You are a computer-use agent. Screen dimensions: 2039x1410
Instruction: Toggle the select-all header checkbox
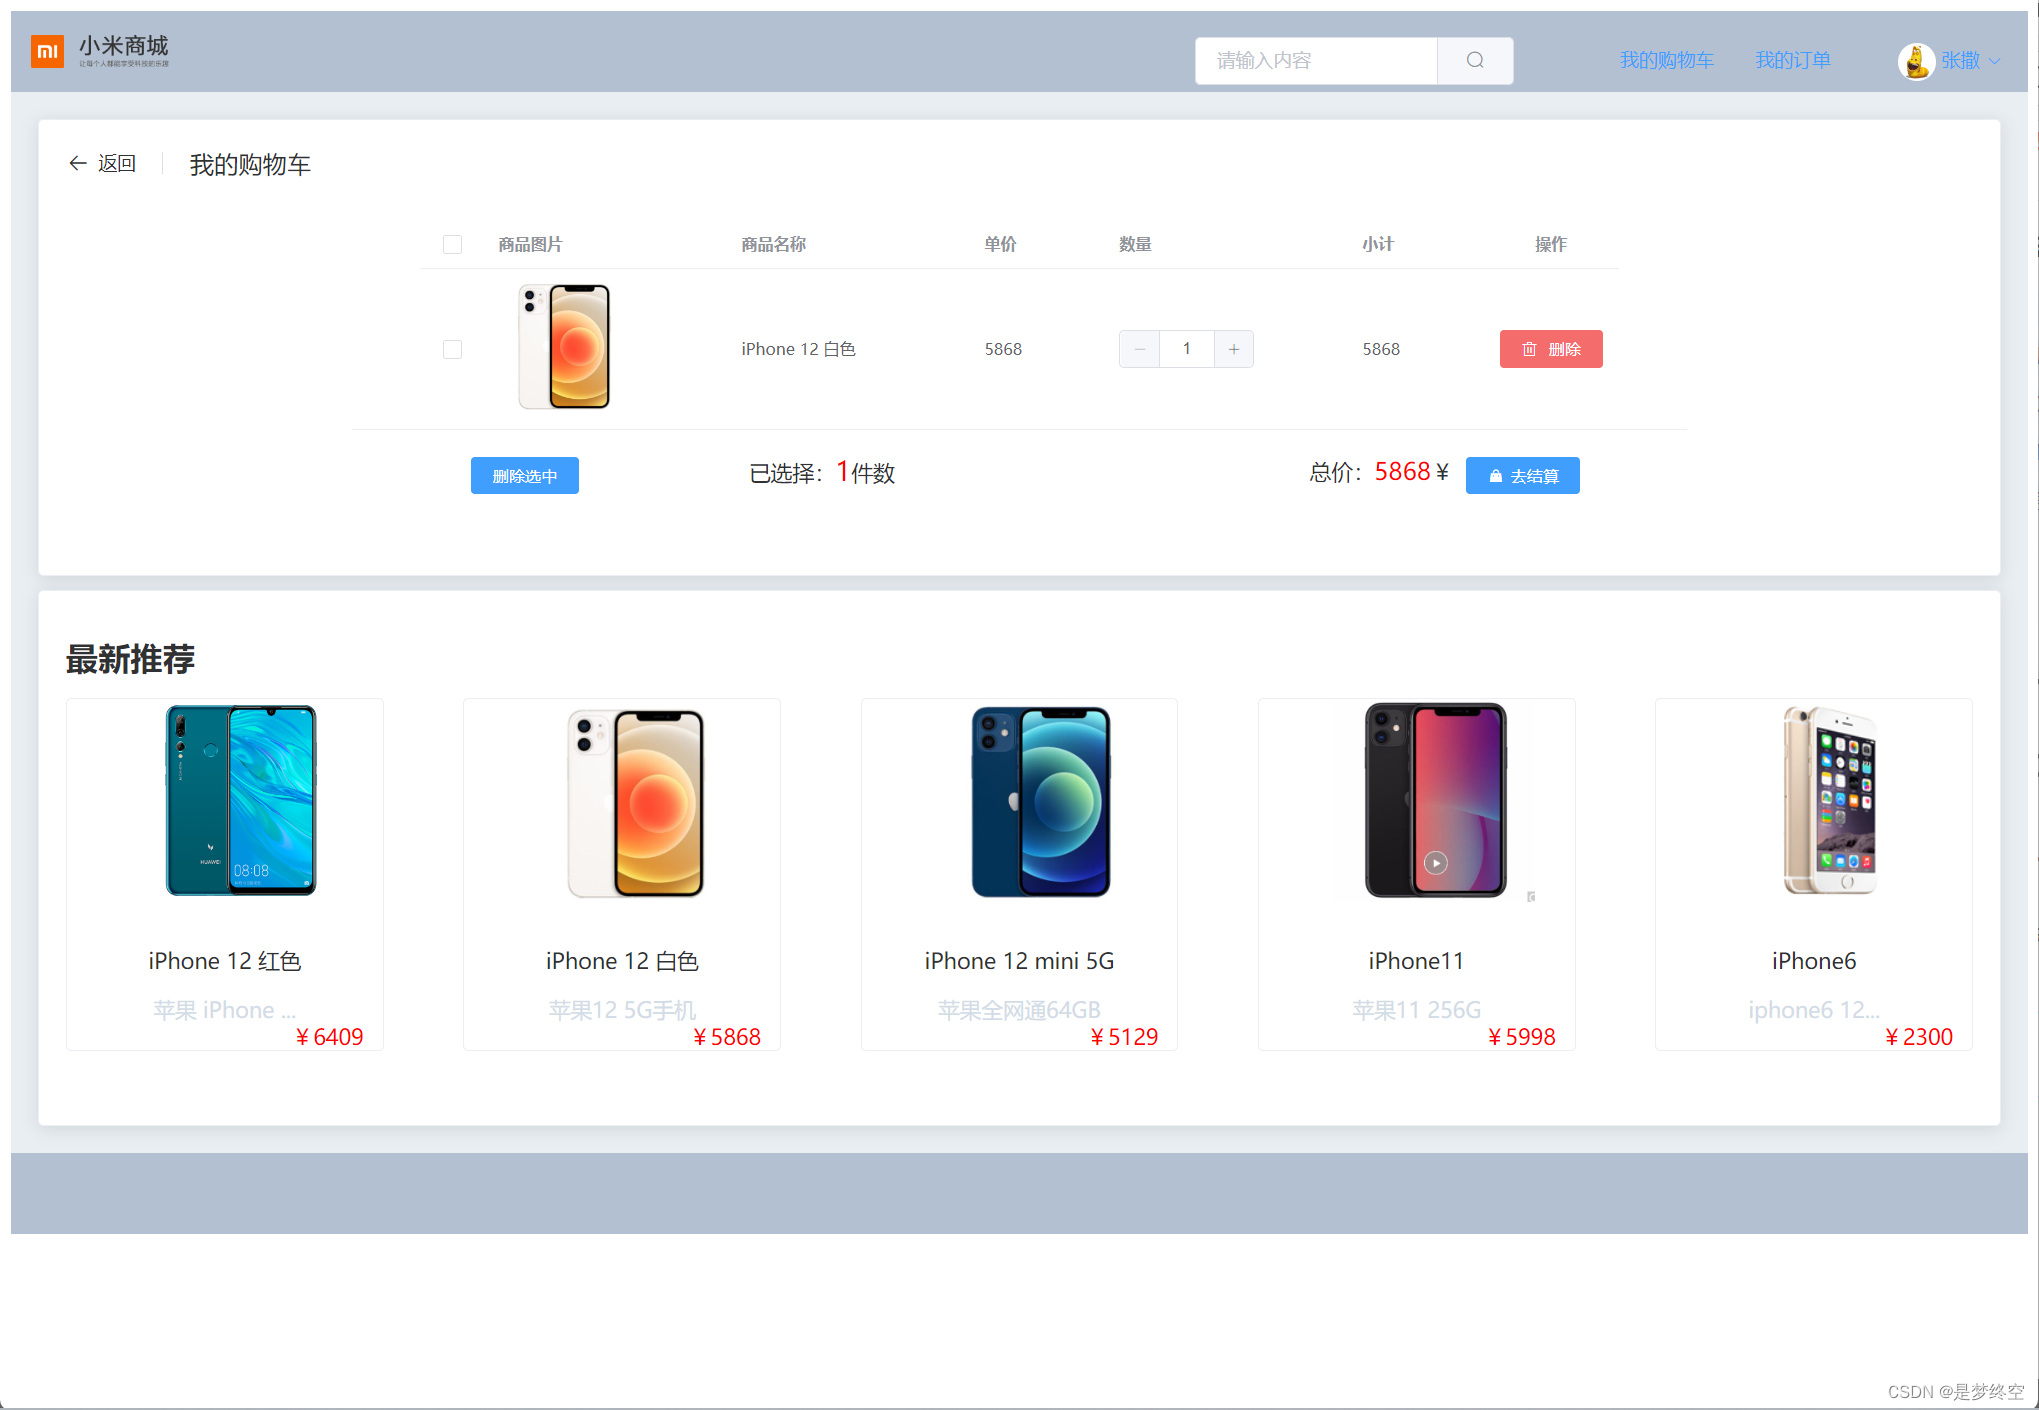[452, 242]
